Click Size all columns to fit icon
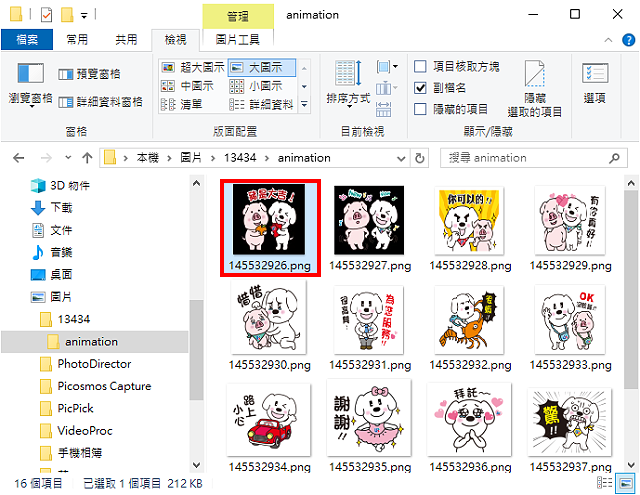The height and width of the screenshot is (495, 640). click(383, 109)
